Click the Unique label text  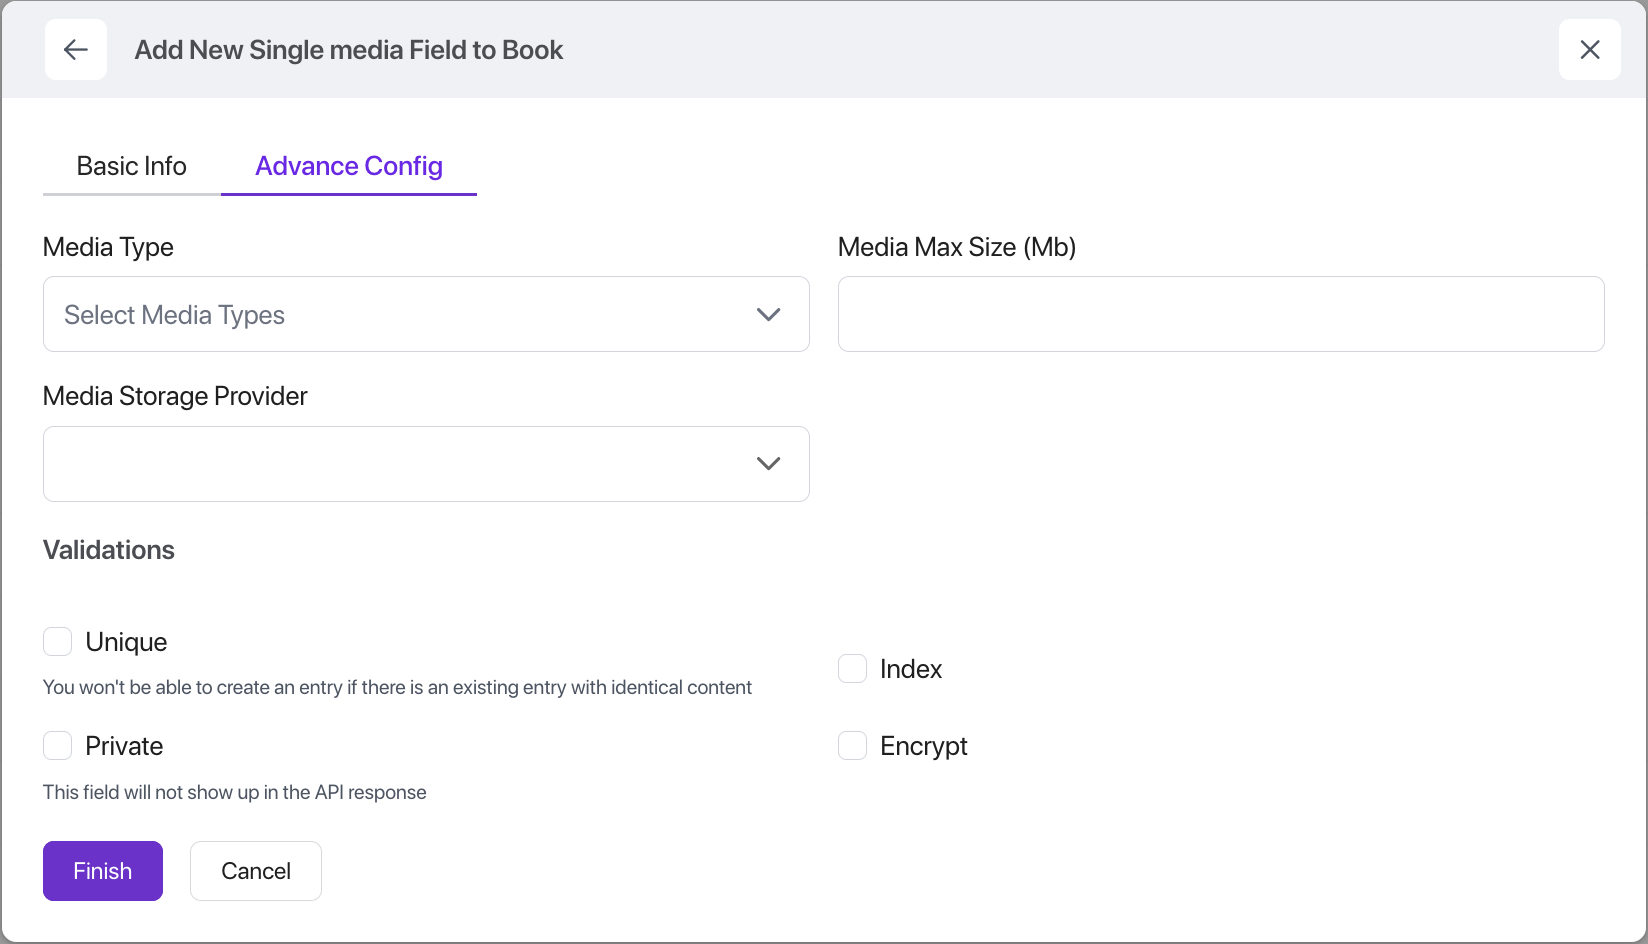coord(126,642)
